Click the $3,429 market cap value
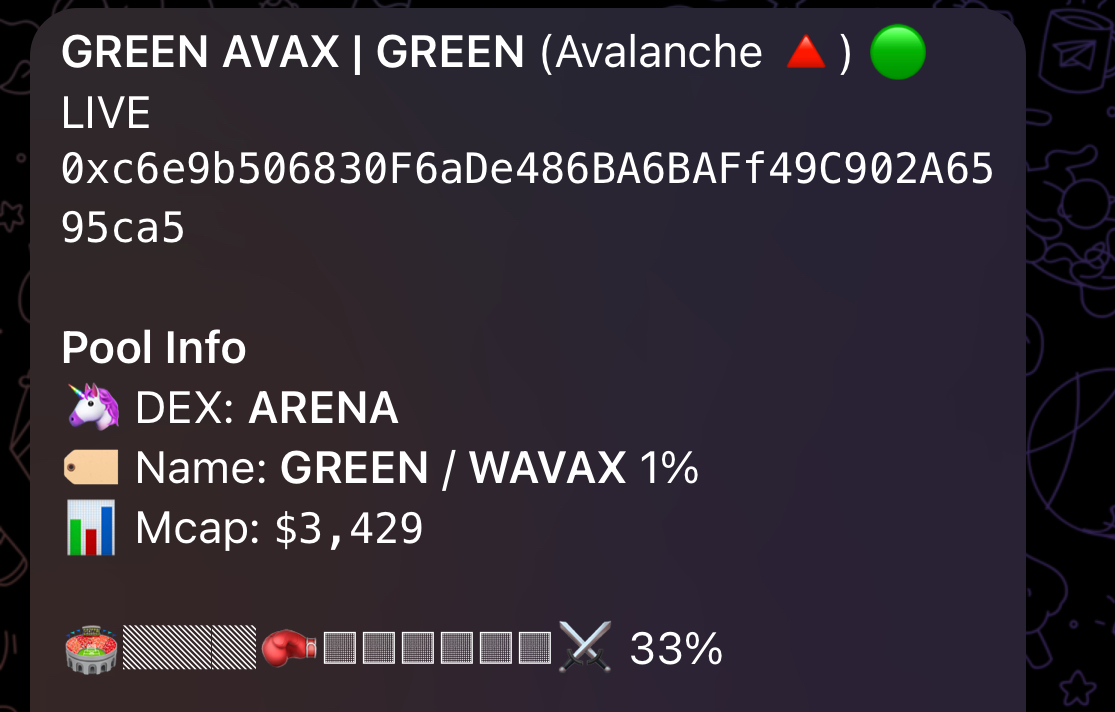 349,528
